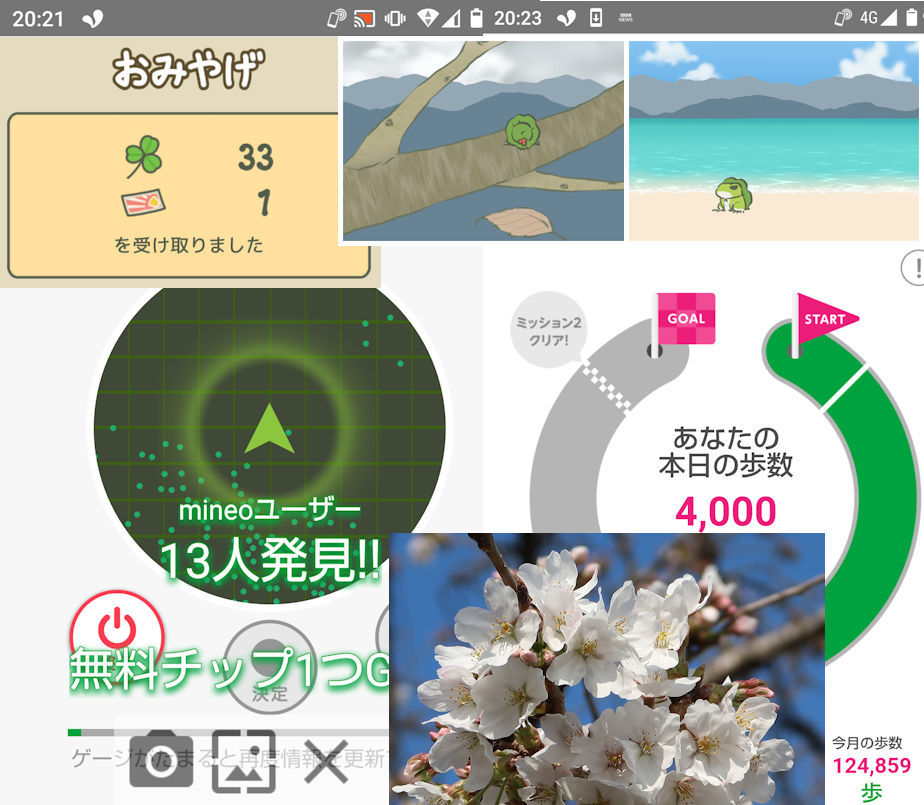Tap the 20:23 clock
This screenshot has width=924, height=805.
[x=517, y=18]
